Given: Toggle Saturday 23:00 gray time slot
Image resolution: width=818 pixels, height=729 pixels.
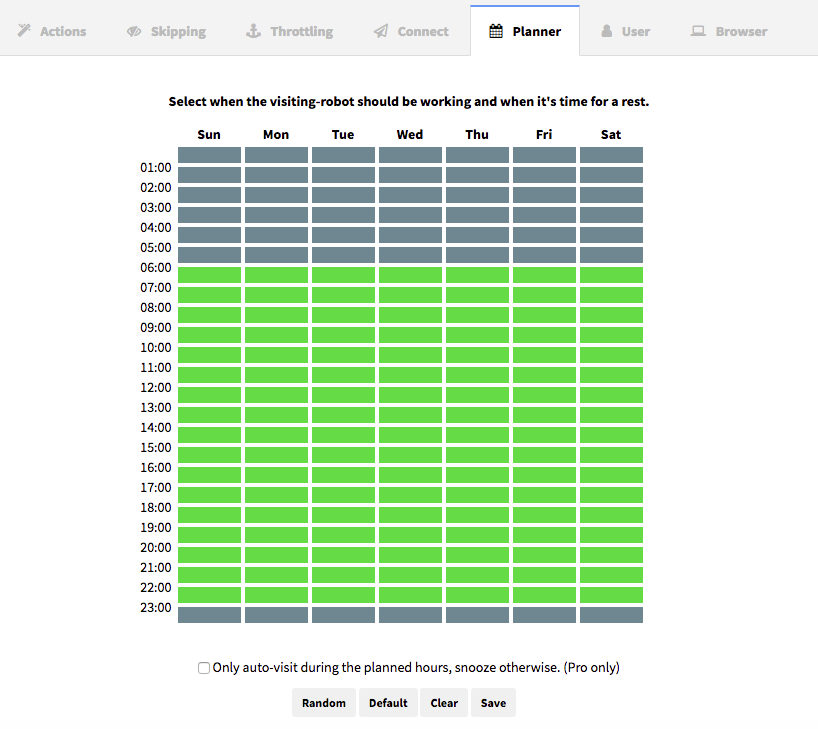Looking at the screenshot, I should click(x=611, y=615).
